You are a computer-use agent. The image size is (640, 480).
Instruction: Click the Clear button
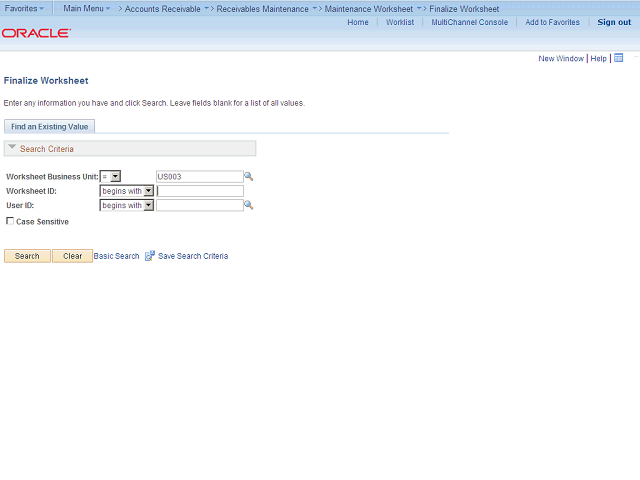point(72,256)
